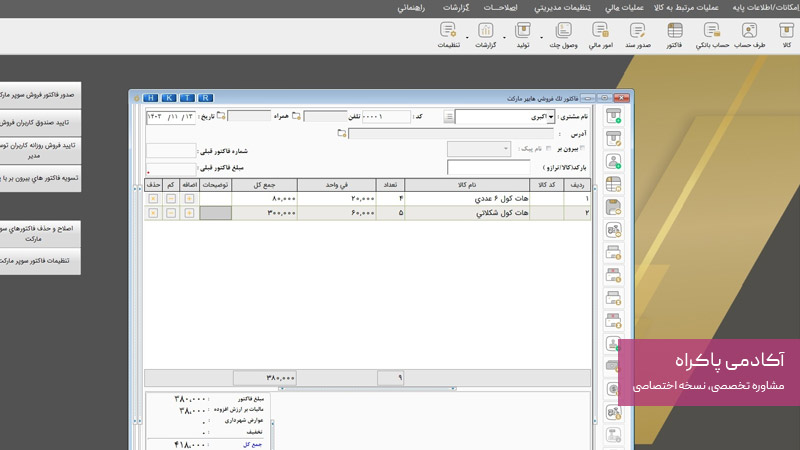The width and height of the screenshot is (800, 450).
Task: Open the راهنمائی (Help) menu
Action: 410,7
